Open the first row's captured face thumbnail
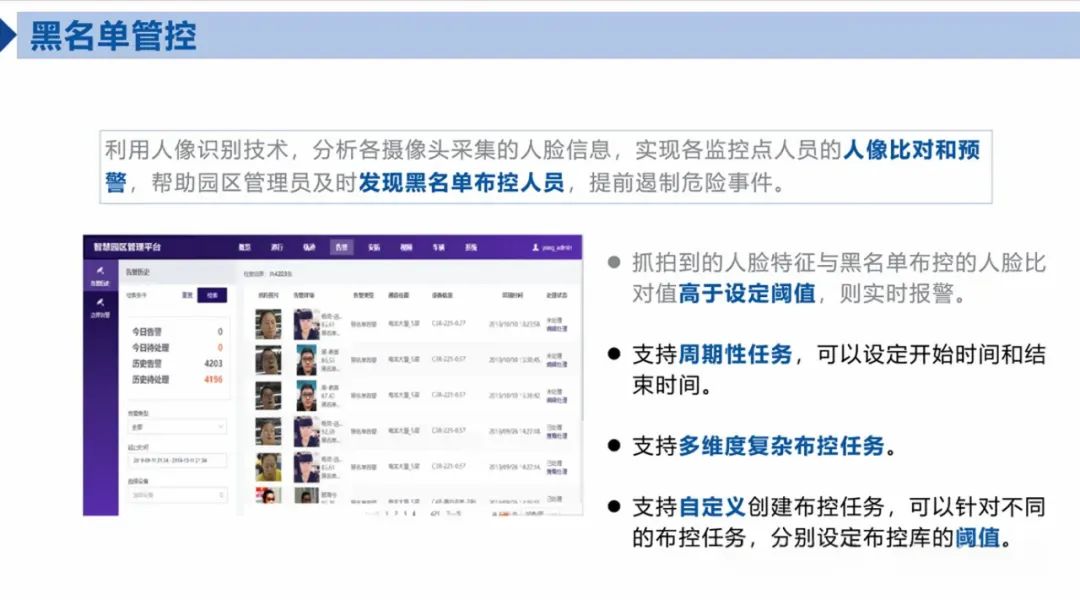Viewport: 1080px width, 600px height. tap(269, 324)
